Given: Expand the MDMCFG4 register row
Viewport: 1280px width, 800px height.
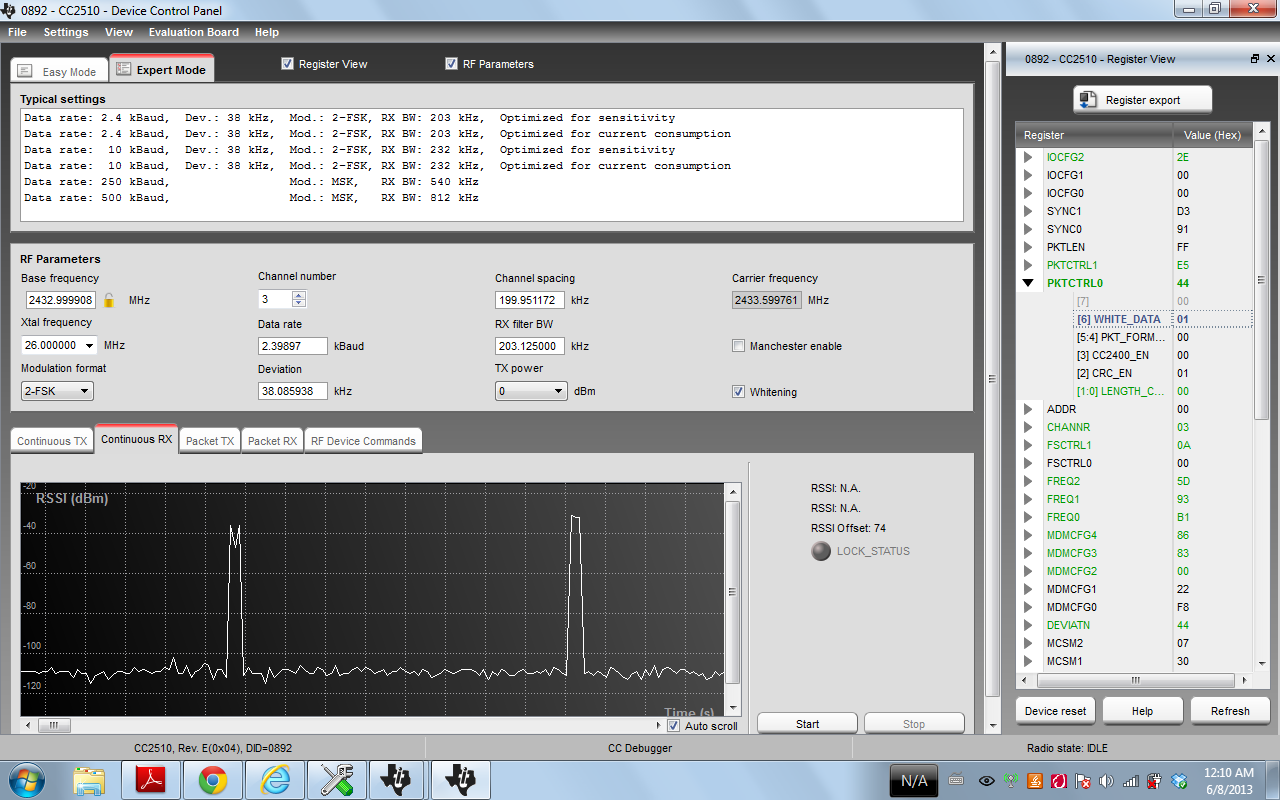Looking at the screenshot, I should [x=1028, y=535].
